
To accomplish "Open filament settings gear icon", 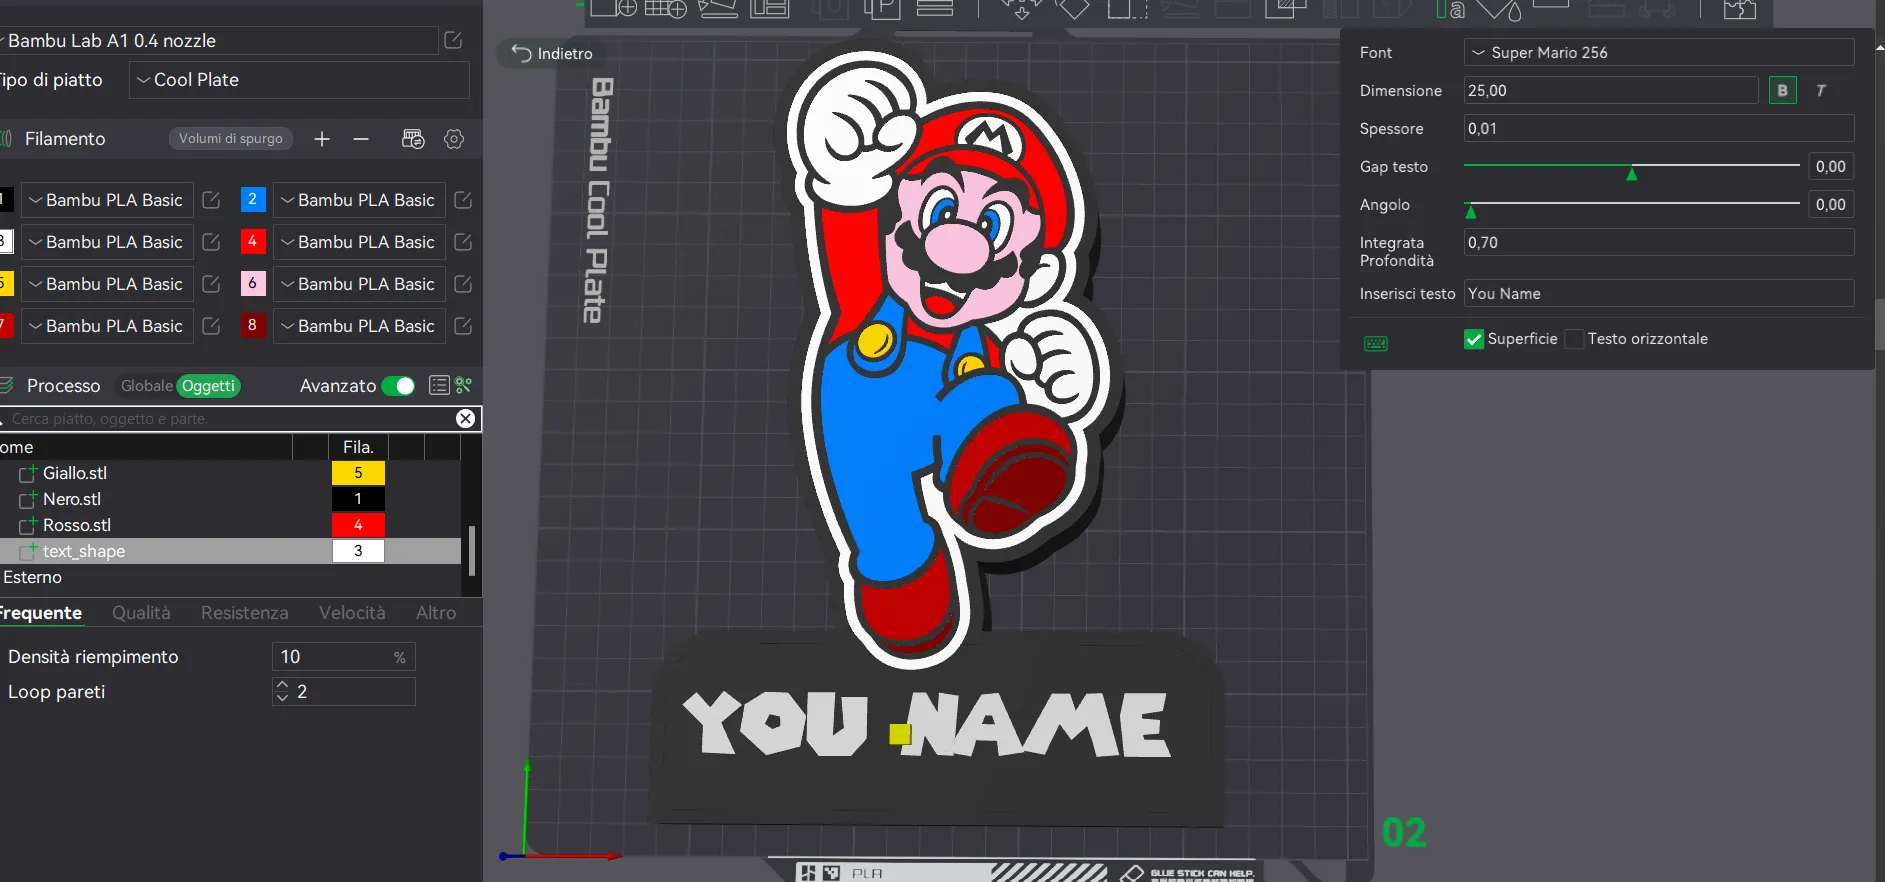I will pyautogui.click(x=454, y=139).
